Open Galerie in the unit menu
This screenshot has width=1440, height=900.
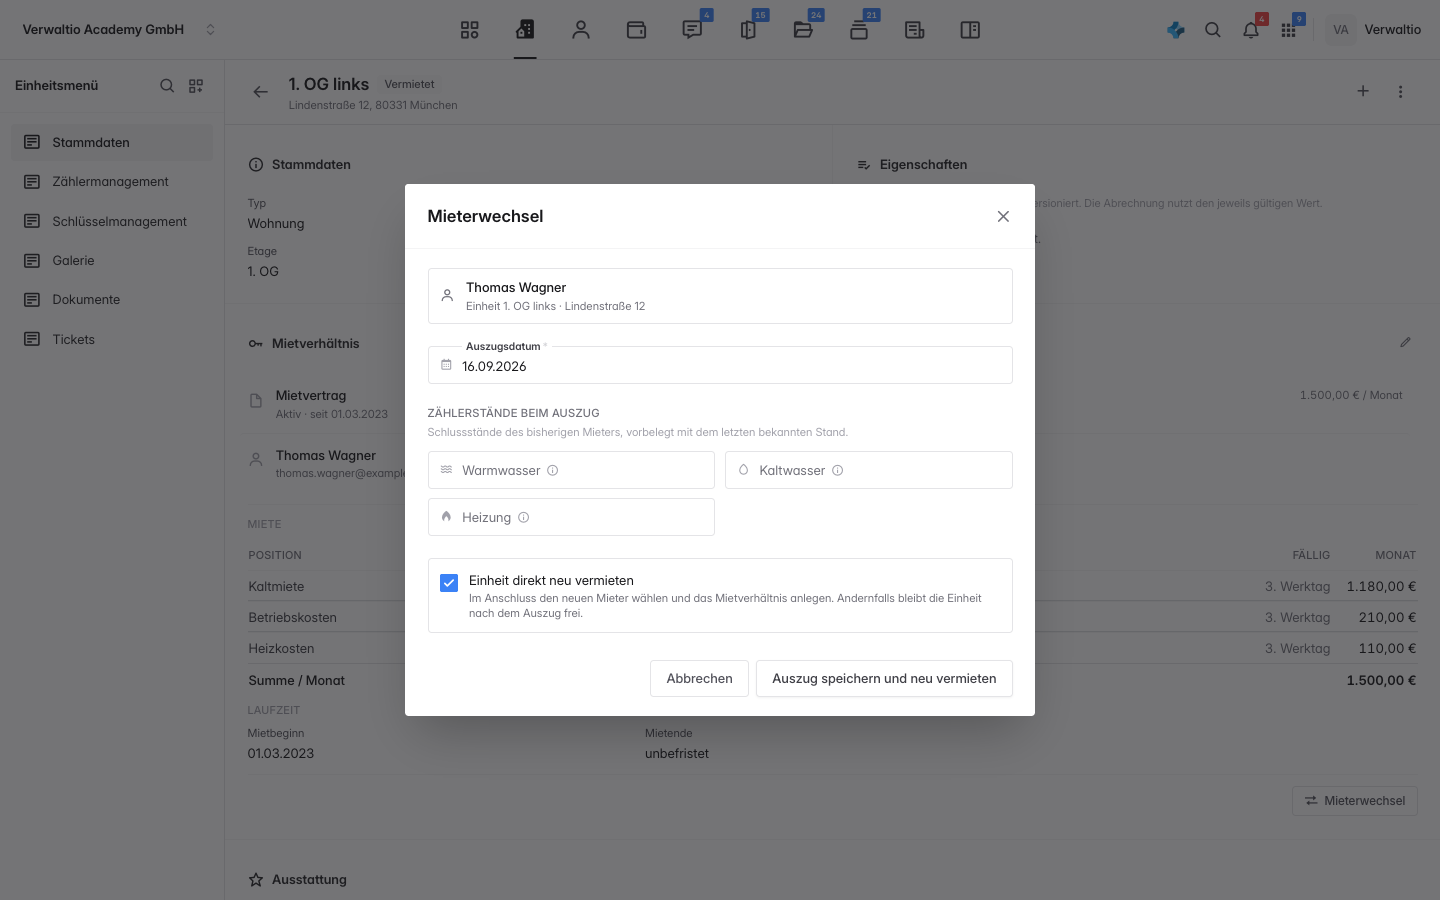coord(112,260)
